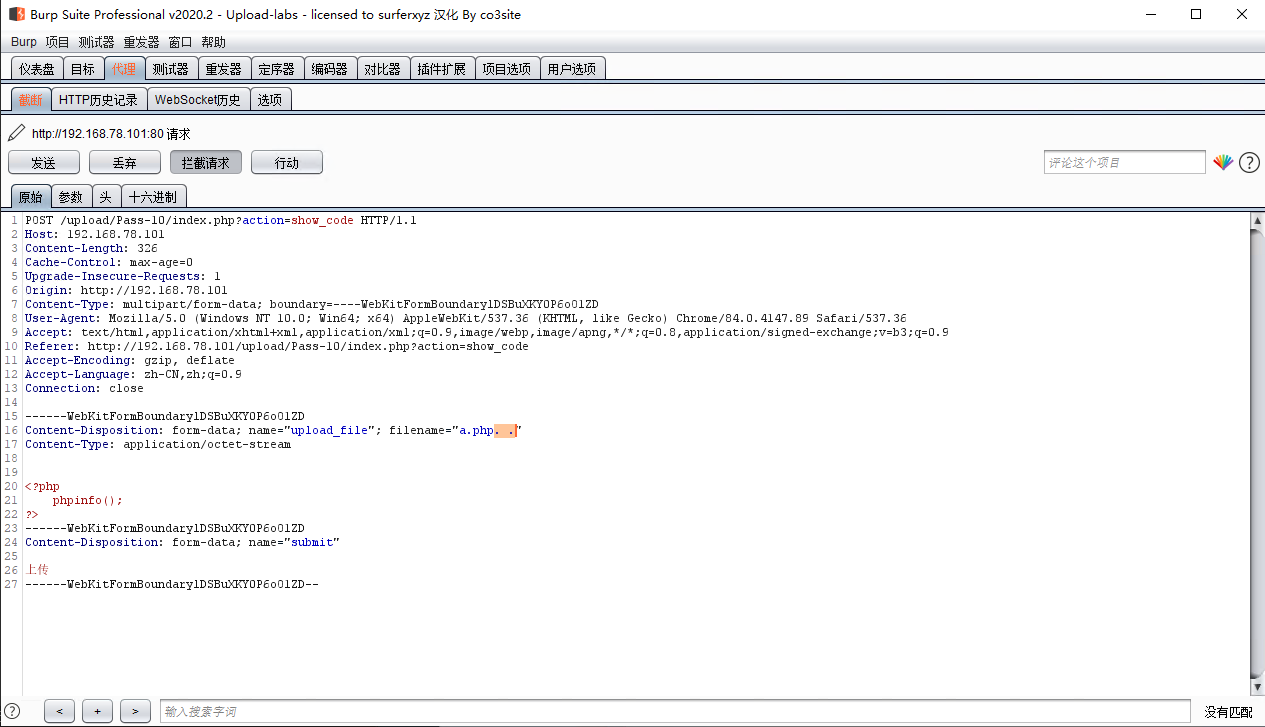The width and height of the screenshot is (1265, 727).
Task: Click the Accept-Encoding: gzip, deflate line
Action: [x=130, y=360]
